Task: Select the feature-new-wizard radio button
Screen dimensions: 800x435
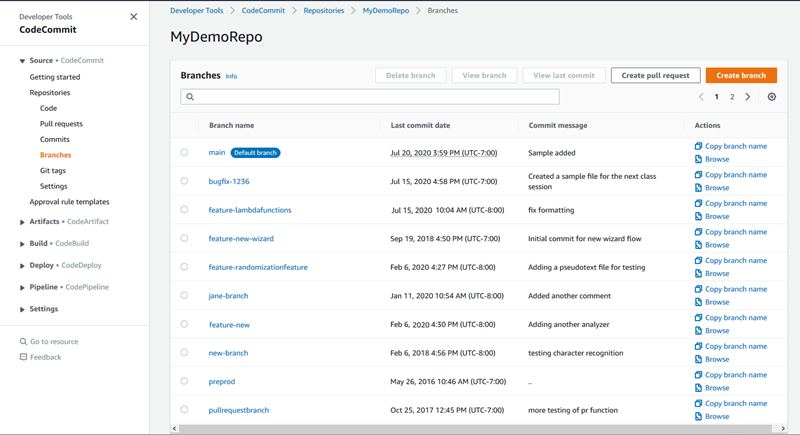Action: (184, 239)
